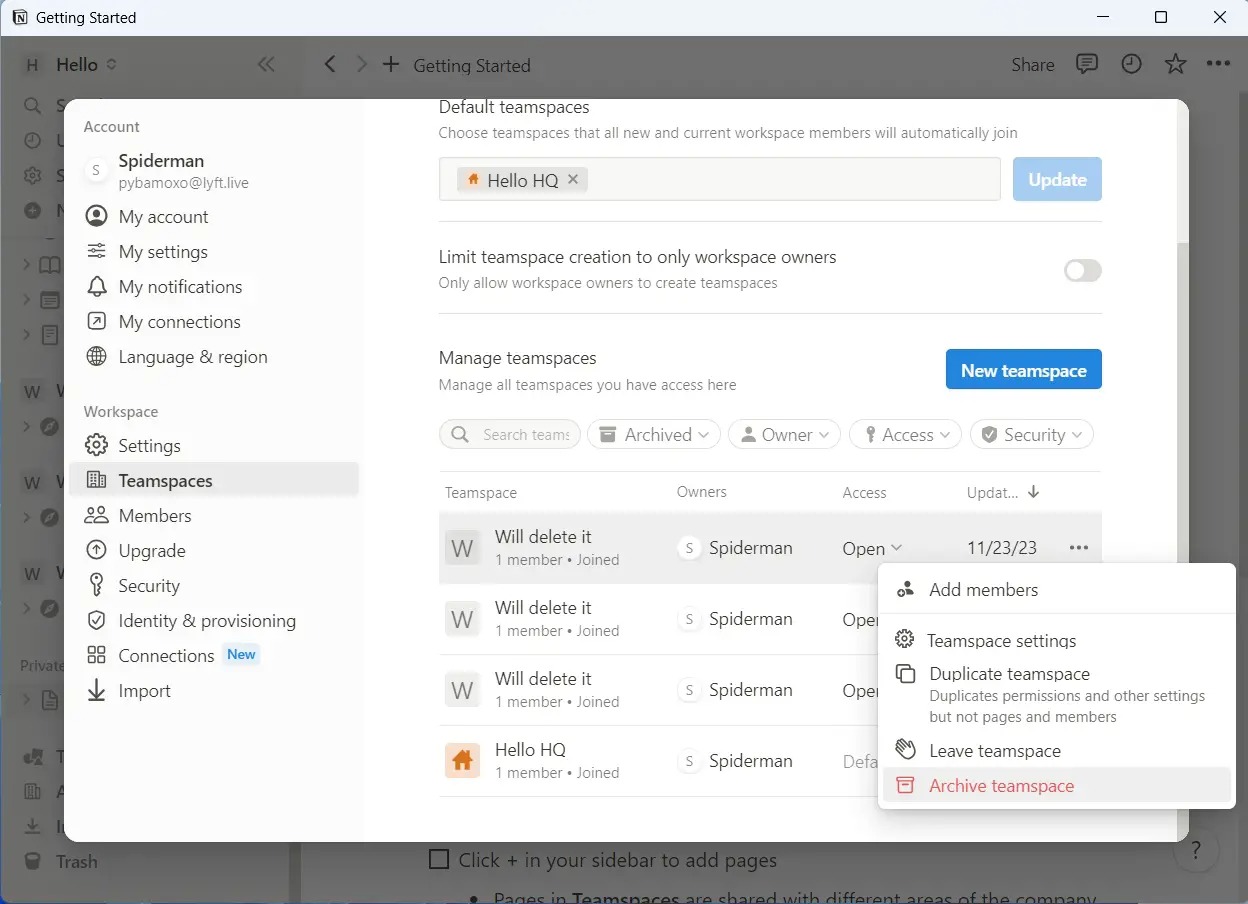Viewport: 1248px width, 904px height.
Task: Open My notifications settings
Action: click(x=180, y=287)
